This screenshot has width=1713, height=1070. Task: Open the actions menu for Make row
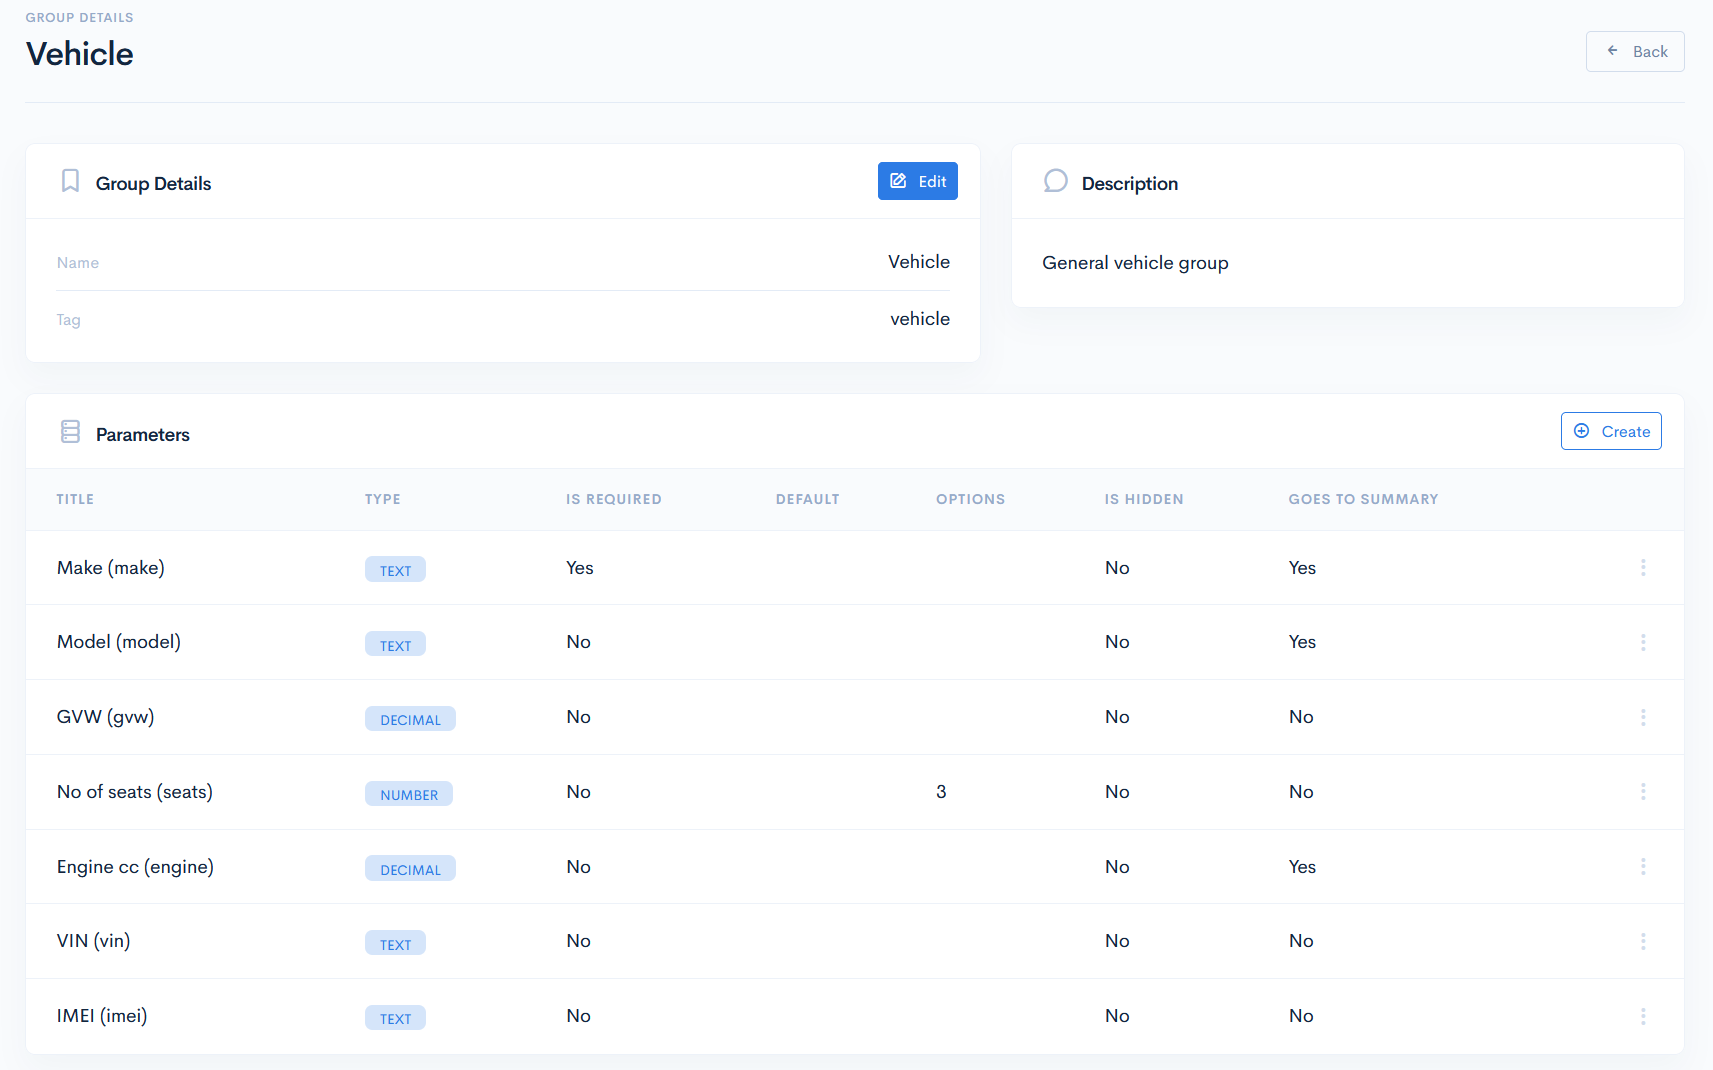click(x=1642, y=568)
